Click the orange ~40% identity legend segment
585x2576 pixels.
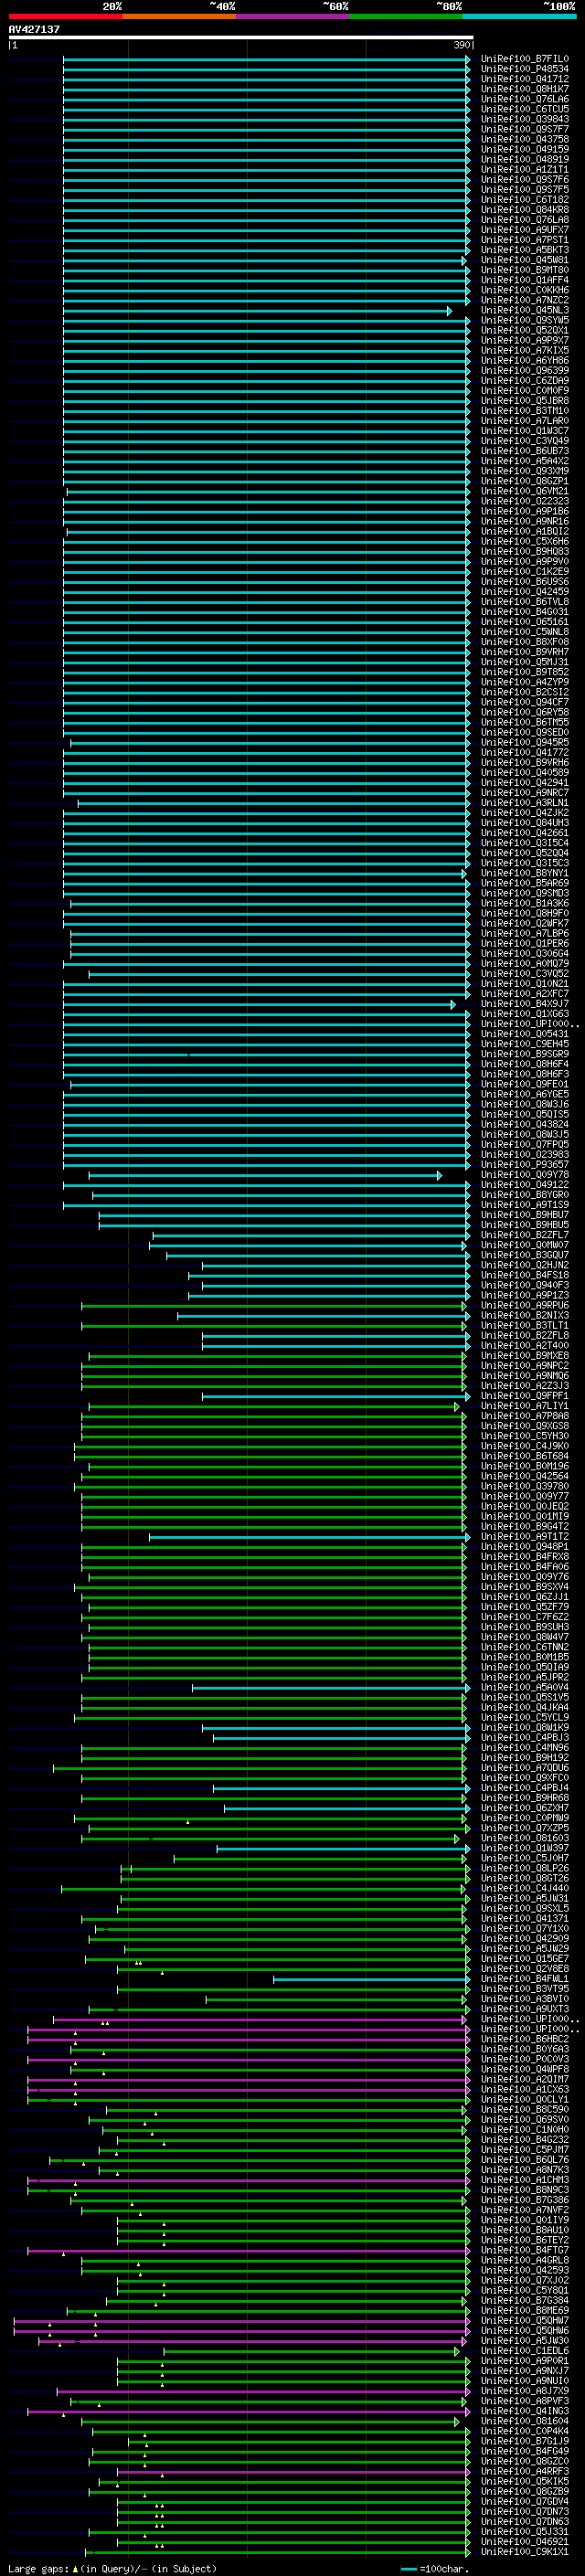tap(179, 16)
